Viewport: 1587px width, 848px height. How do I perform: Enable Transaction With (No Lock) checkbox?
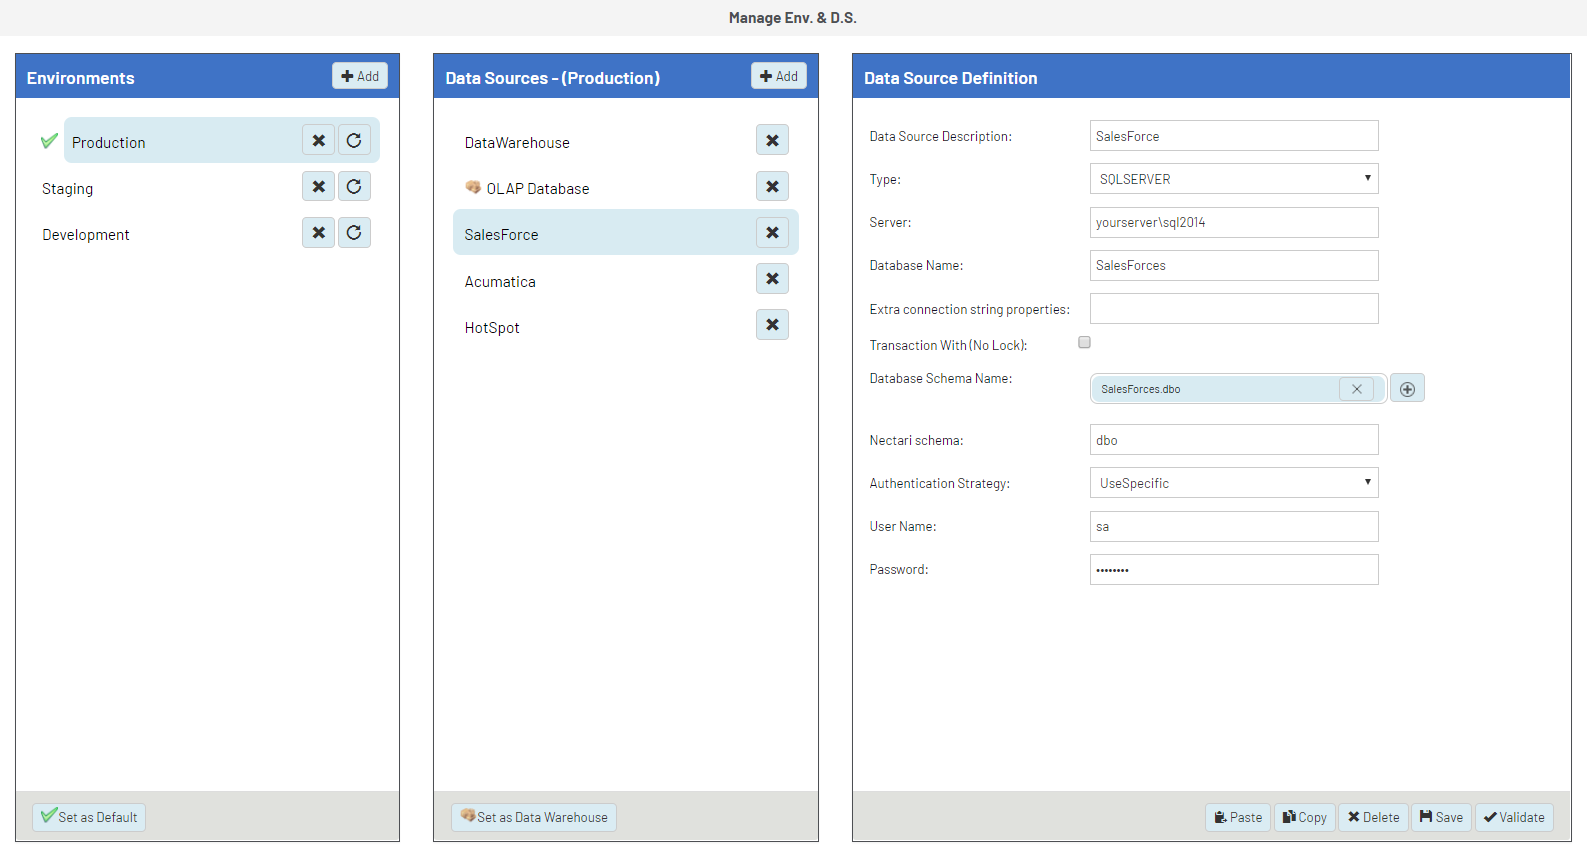[x=1084, y=343]
